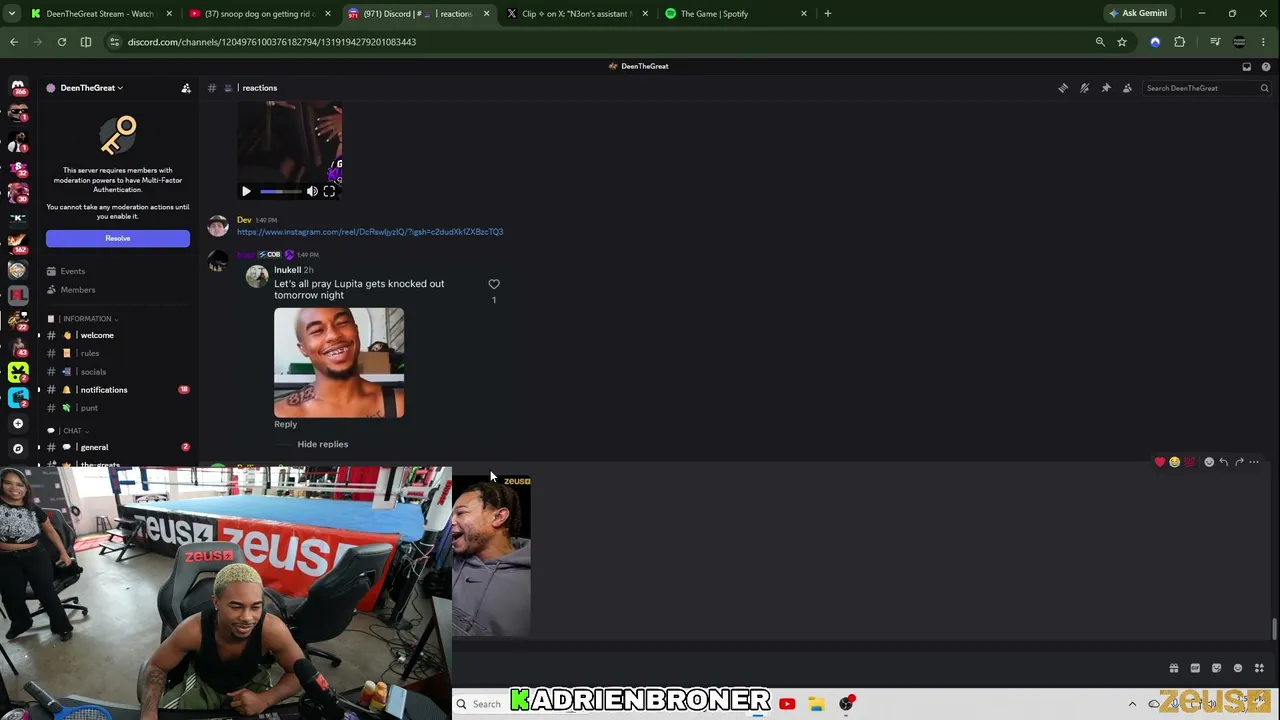Click the invite members icon beside DeenTheGreat
The width and height of the screenshot is (1280, 720).
point(186,88)
